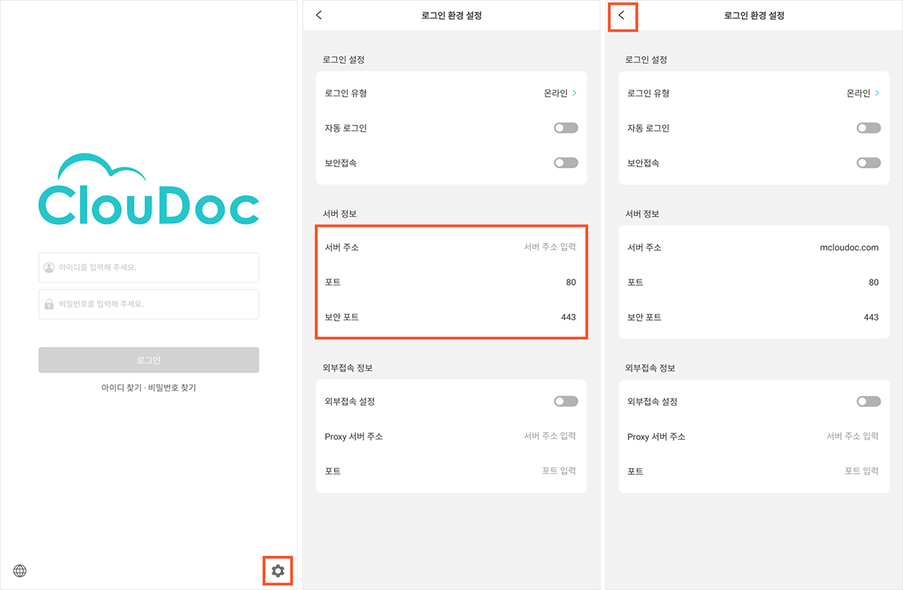
Task: Click the 포트 입력 field in the mcloudoc.com settings screen
Action: [862, 471]
